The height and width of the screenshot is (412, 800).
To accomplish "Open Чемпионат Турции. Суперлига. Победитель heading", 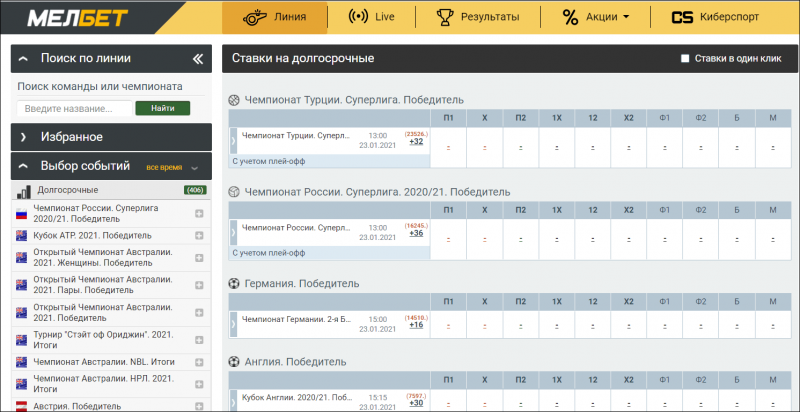I will 354,100.
